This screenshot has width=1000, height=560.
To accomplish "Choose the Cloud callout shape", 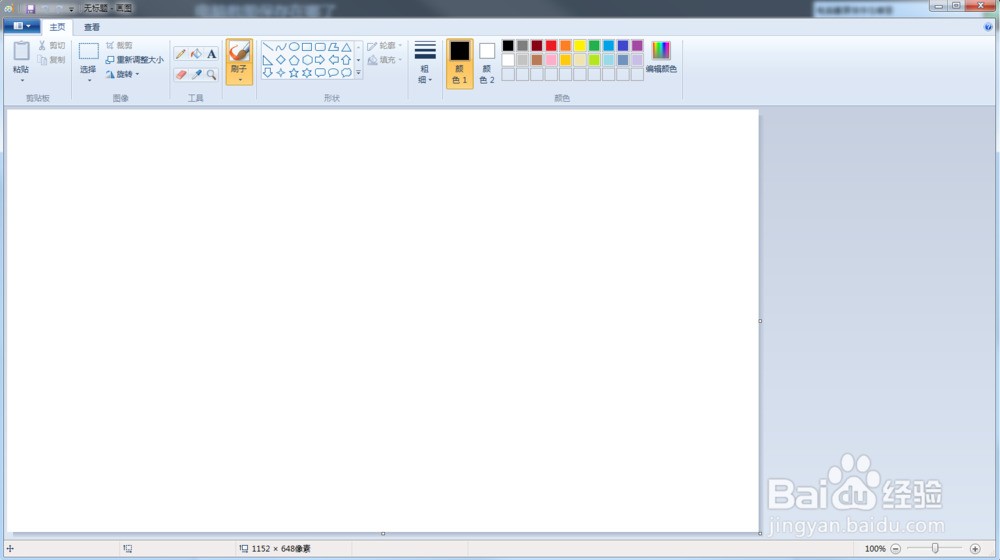I will [x=346, y=73].
